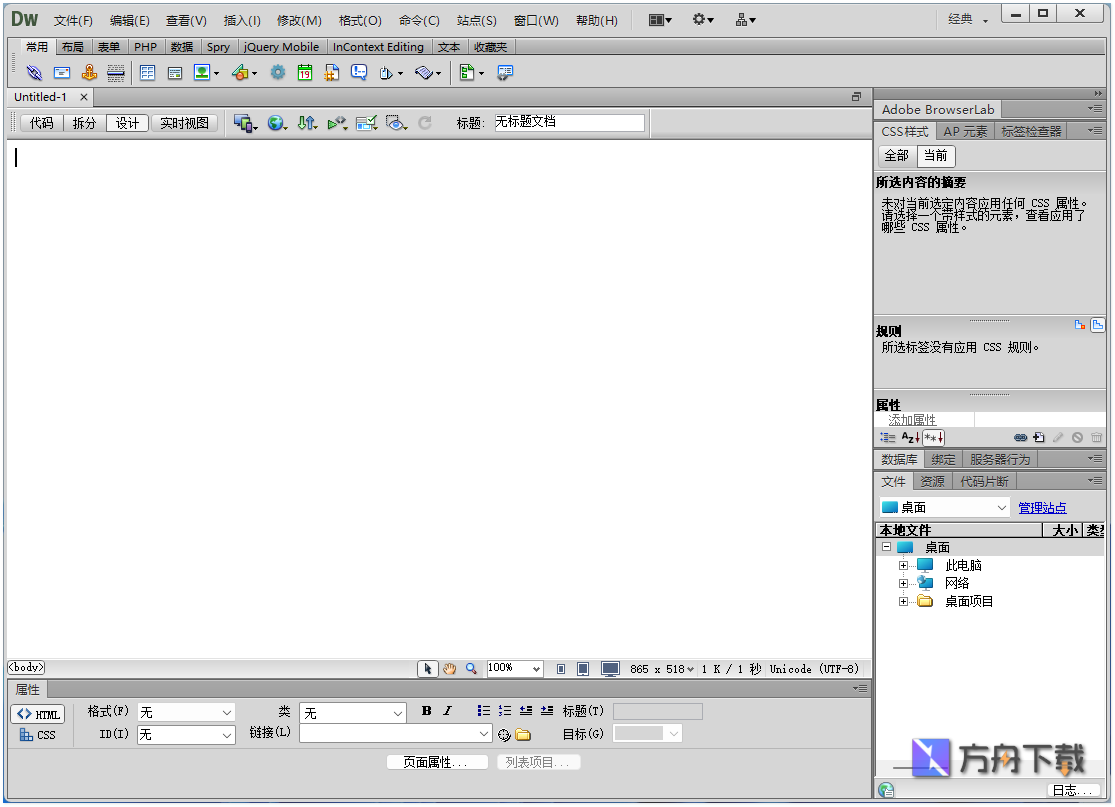Open the 类 class dropdown
Screen dimensions: 1115x807
pos(353,712)
